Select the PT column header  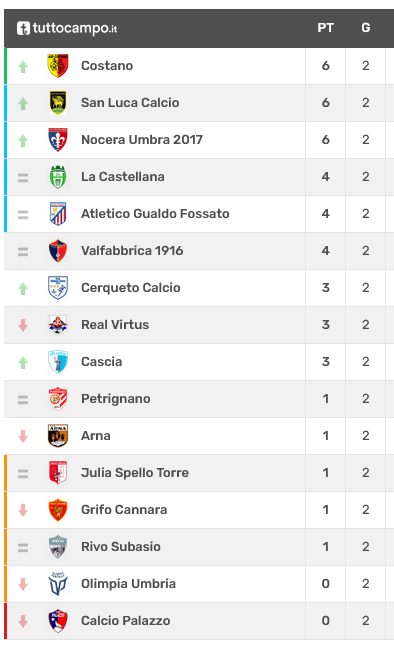coord(325,28)
